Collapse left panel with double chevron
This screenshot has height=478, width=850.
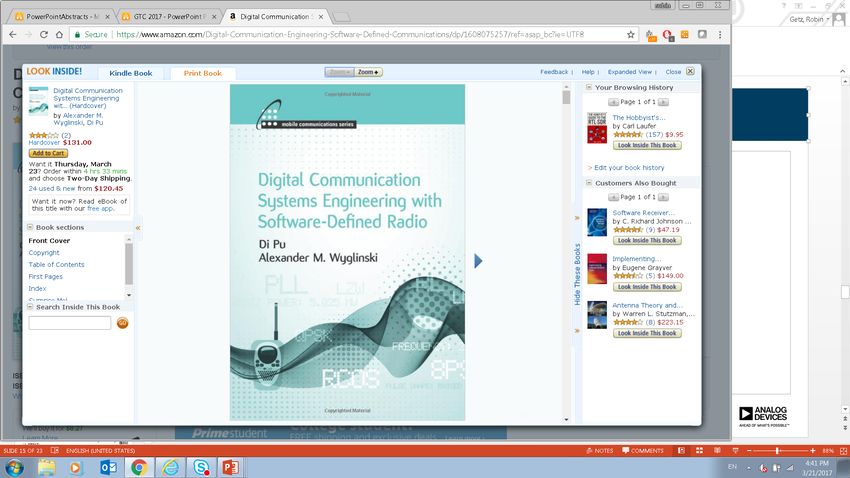[x=138, y=228]
